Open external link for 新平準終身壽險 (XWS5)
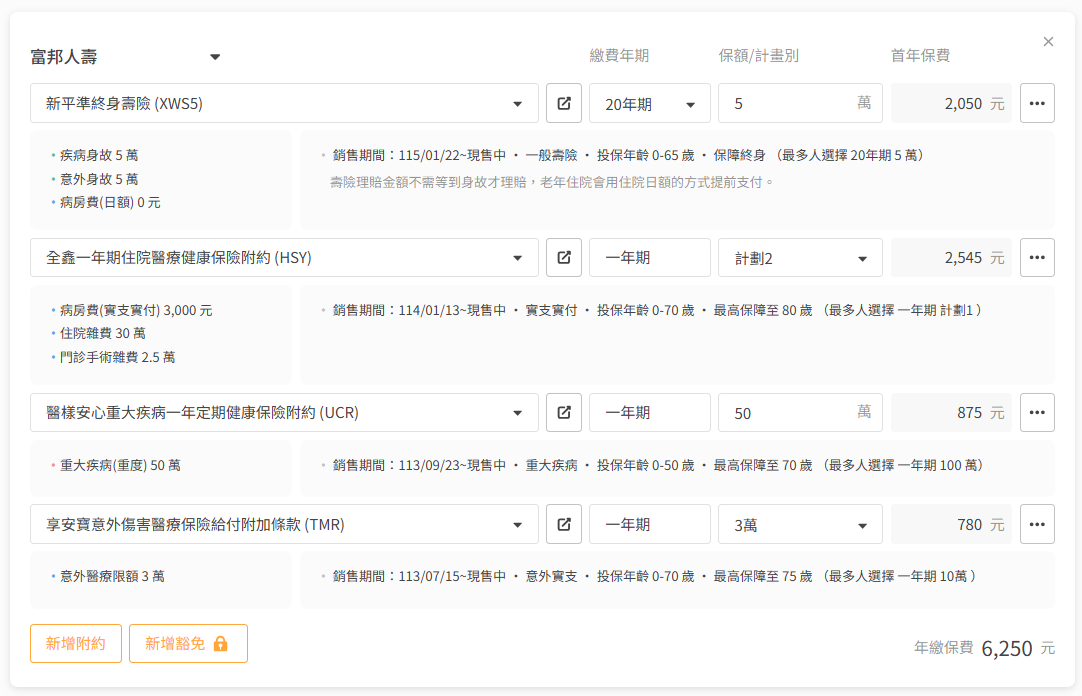 564,103
